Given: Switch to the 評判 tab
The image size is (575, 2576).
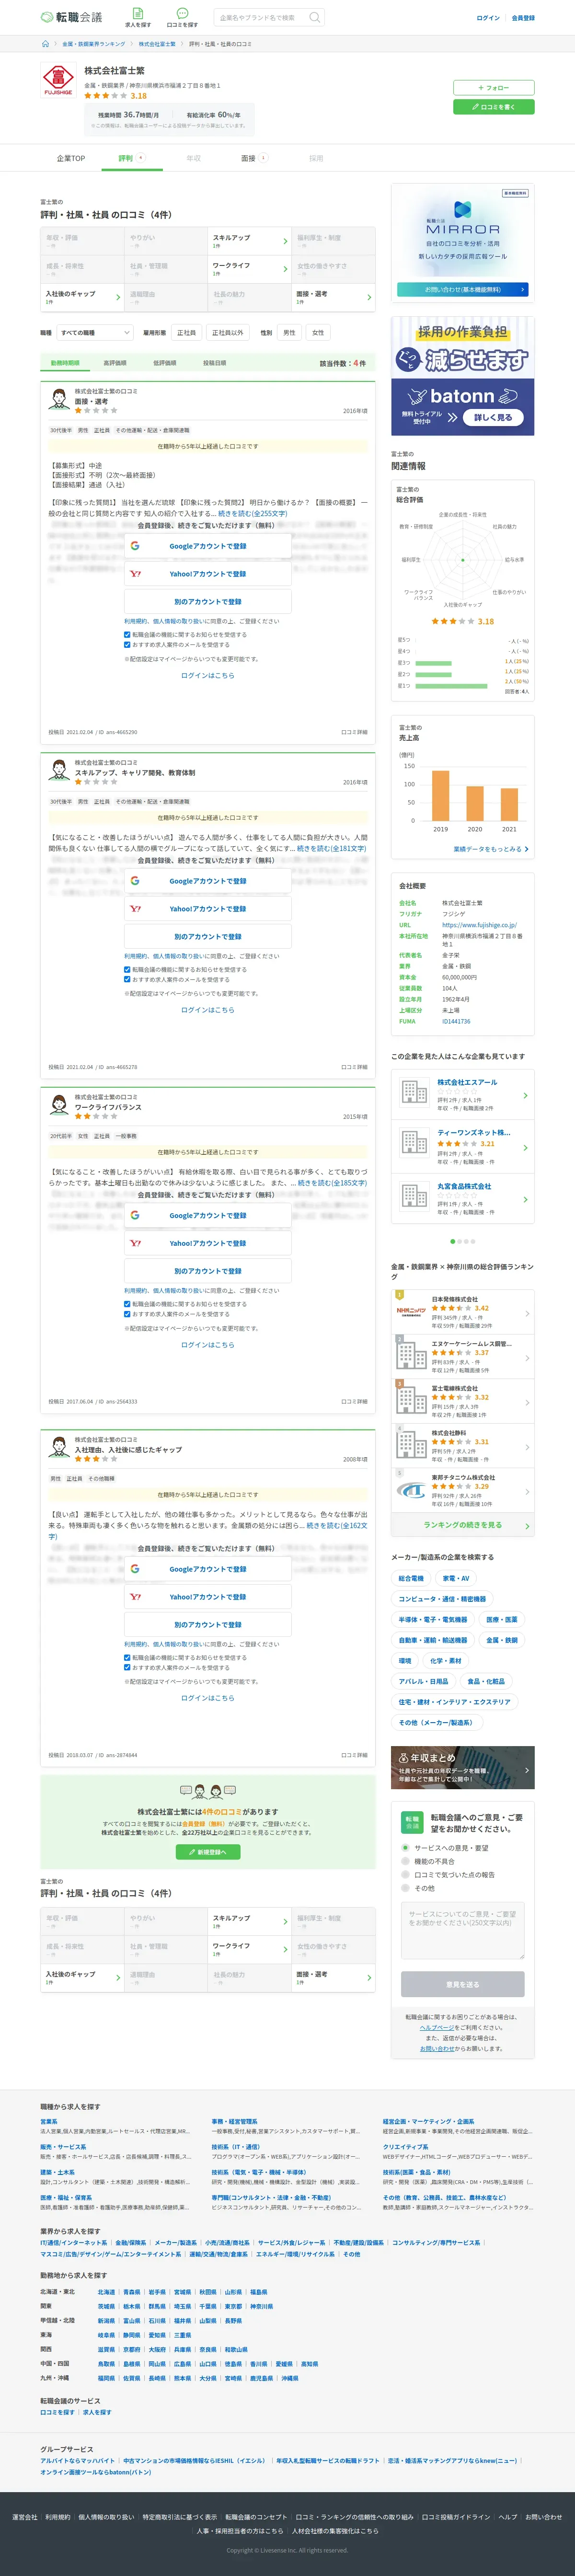Looking at the screenshot, I should [x=131, y=158].
